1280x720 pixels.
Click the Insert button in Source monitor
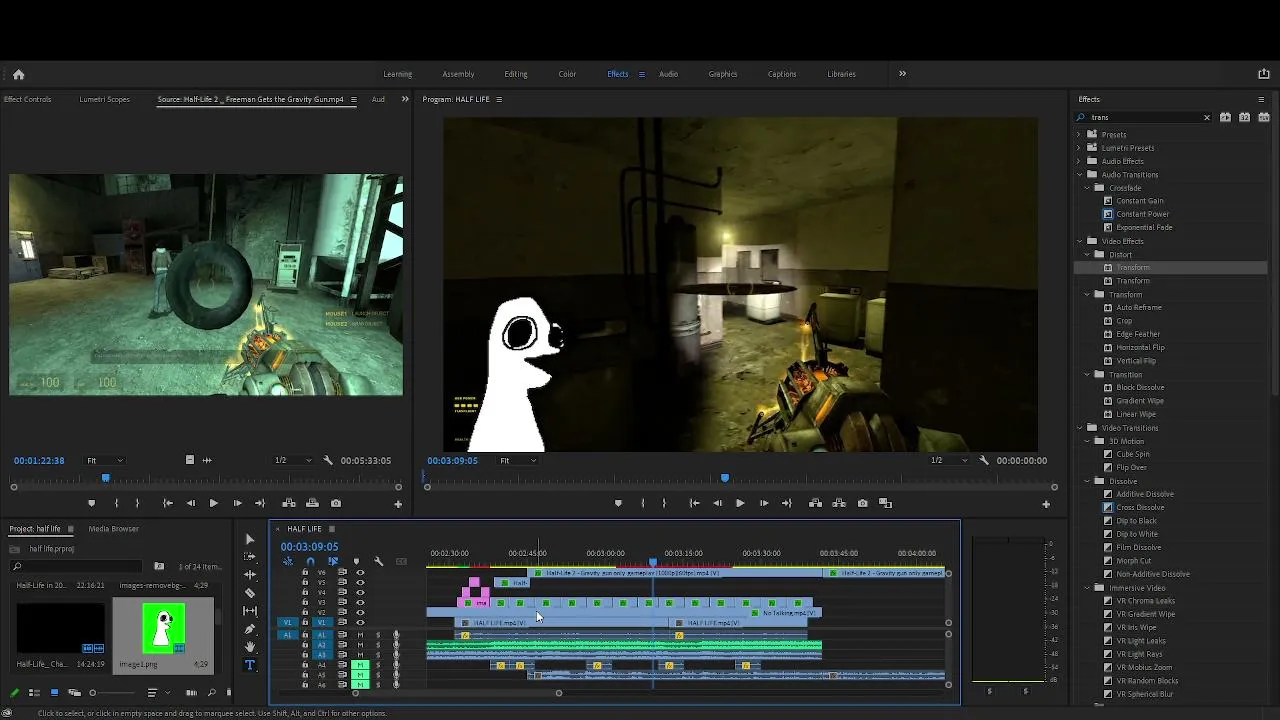point(289,503)
